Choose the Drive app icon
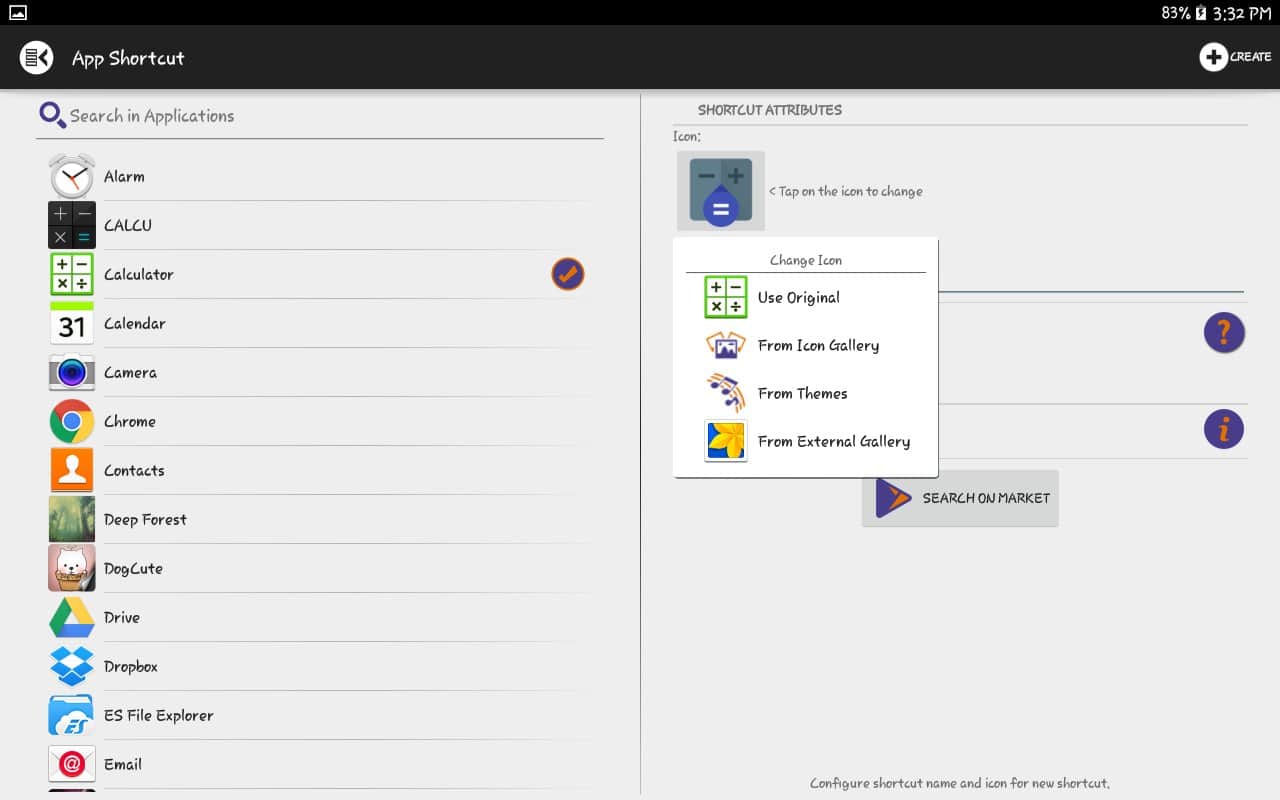1280x800 pixels. click(x=72, y=617)
